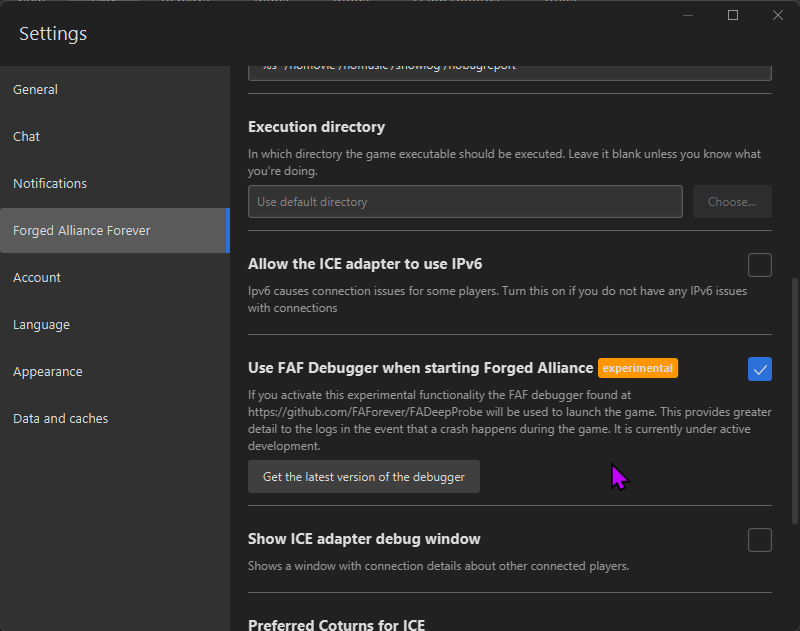The height and width of the screenshot is (631, 800).
Task: Disable the FAF Debugger checkbox
Action: (760, 369)
